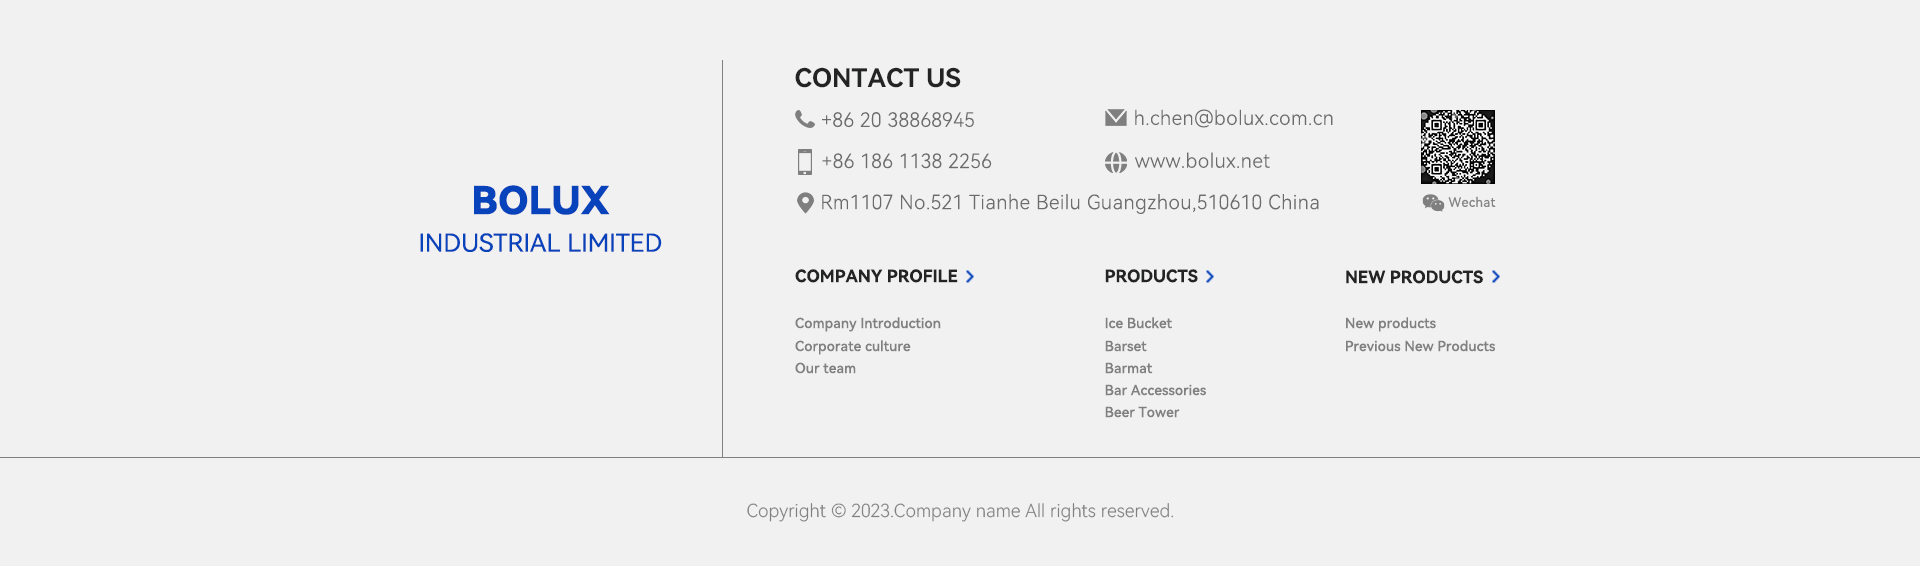Open the Ice Bucket product category
Screen dimensions: 1920x566
click(x=1138, y=323)
